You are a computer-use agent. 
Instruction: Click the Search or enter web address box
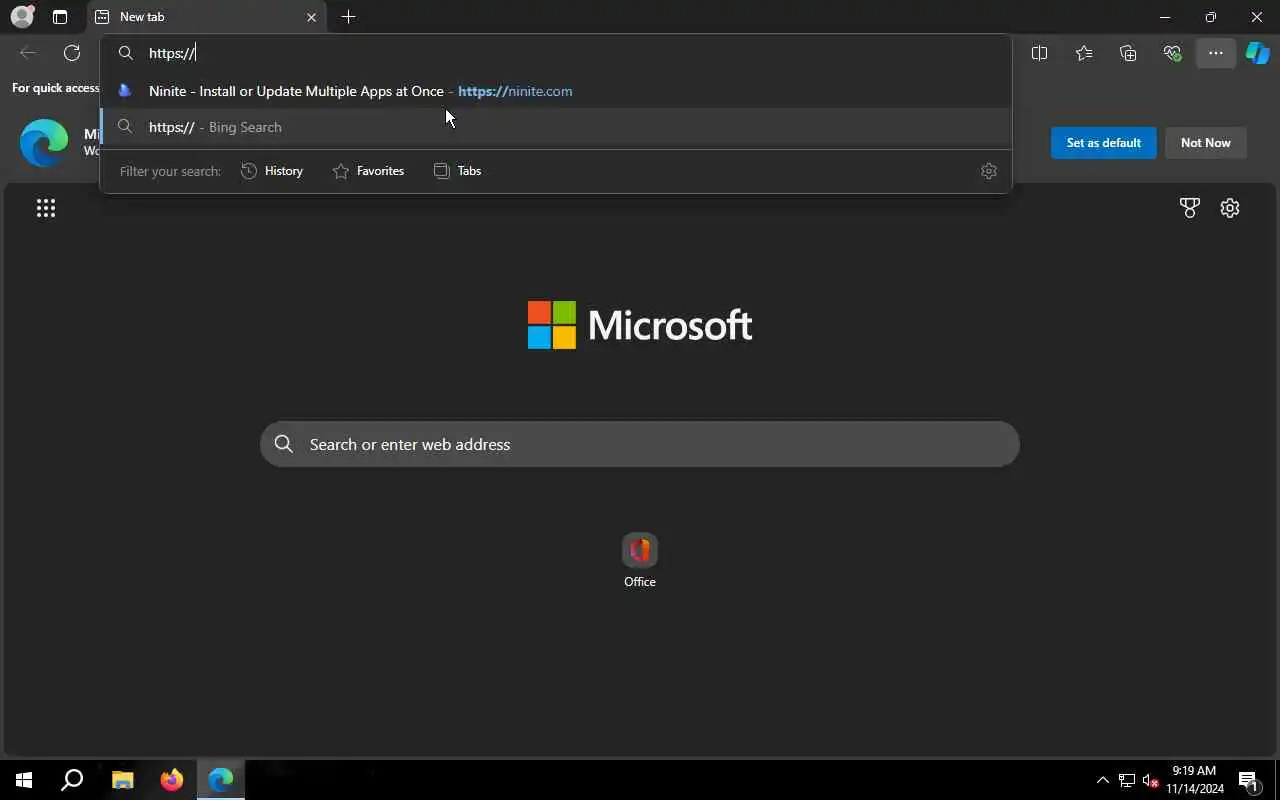click(640, 444)
